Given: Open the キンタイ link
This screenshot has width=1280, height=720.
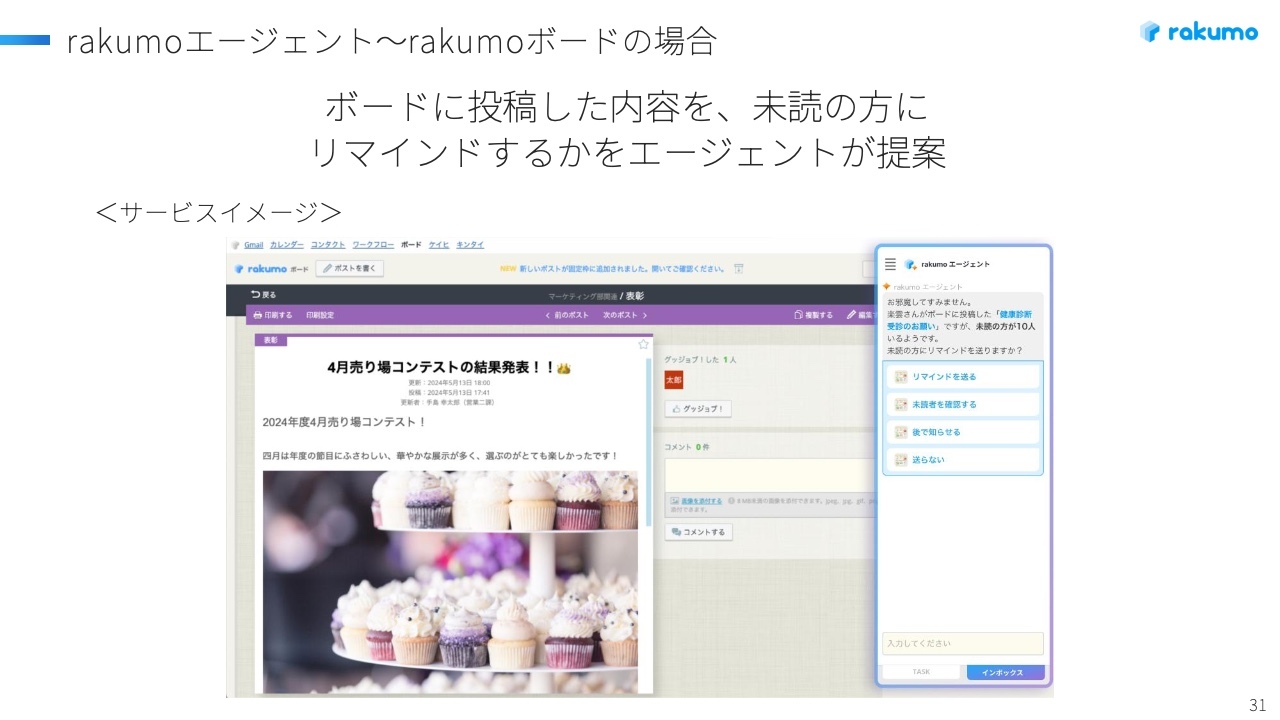Looking at the screenshot, I should coord(470,244).
